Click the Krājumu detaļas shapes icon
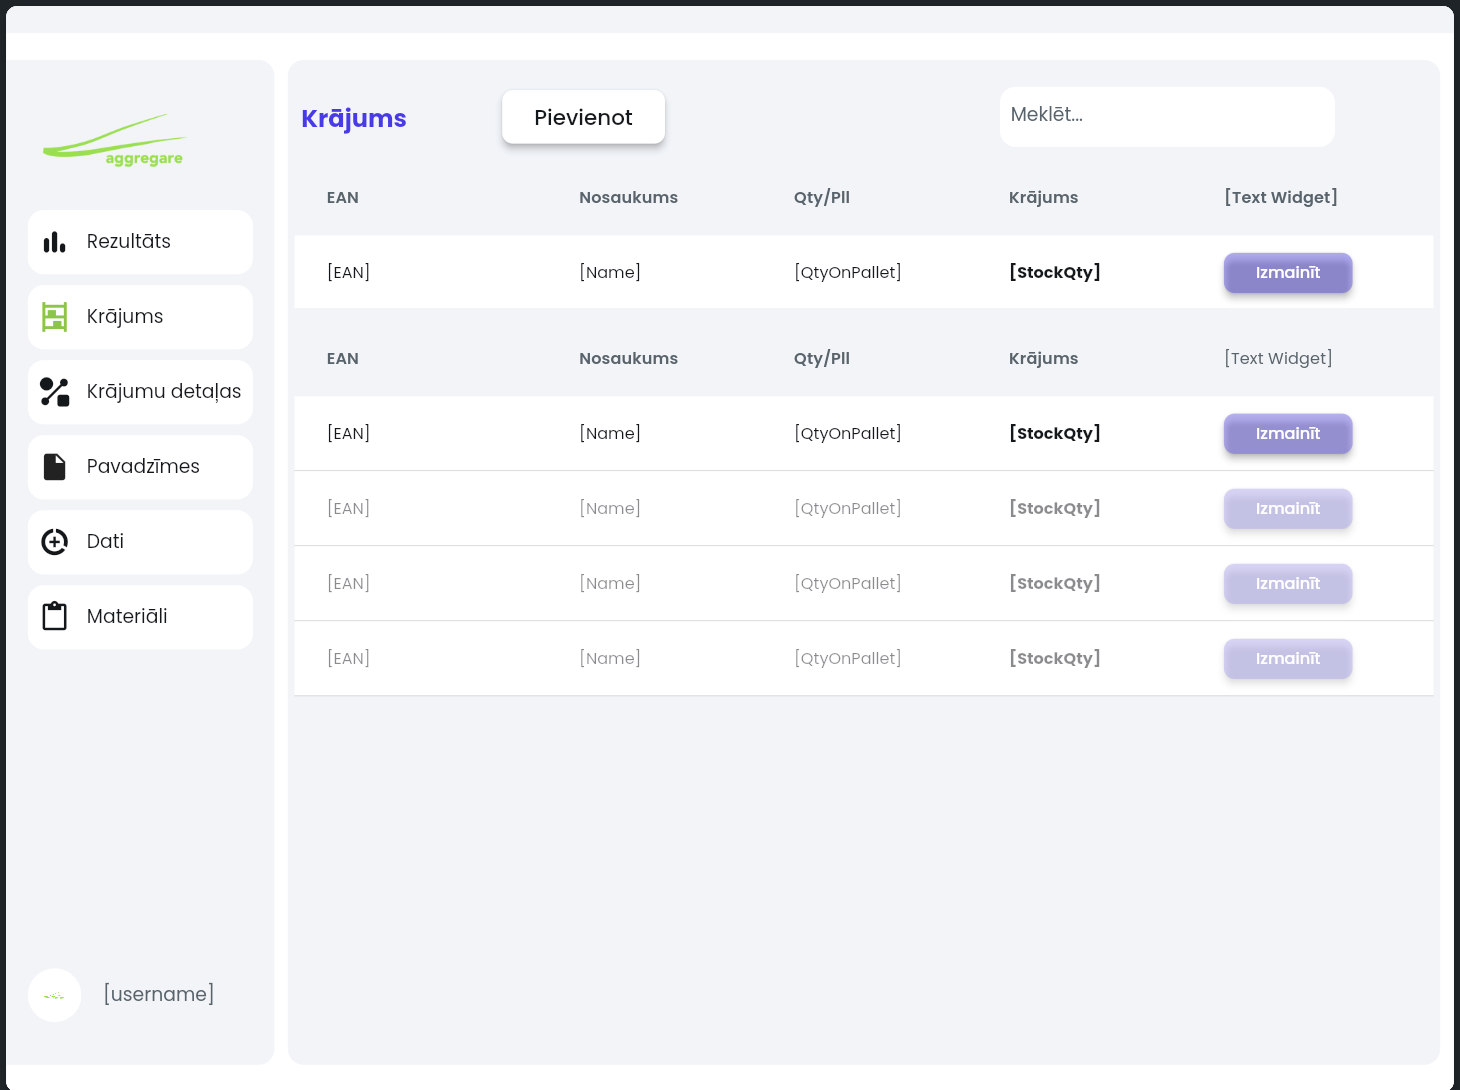This screenshot has height=1090, width=1460. 54,392
